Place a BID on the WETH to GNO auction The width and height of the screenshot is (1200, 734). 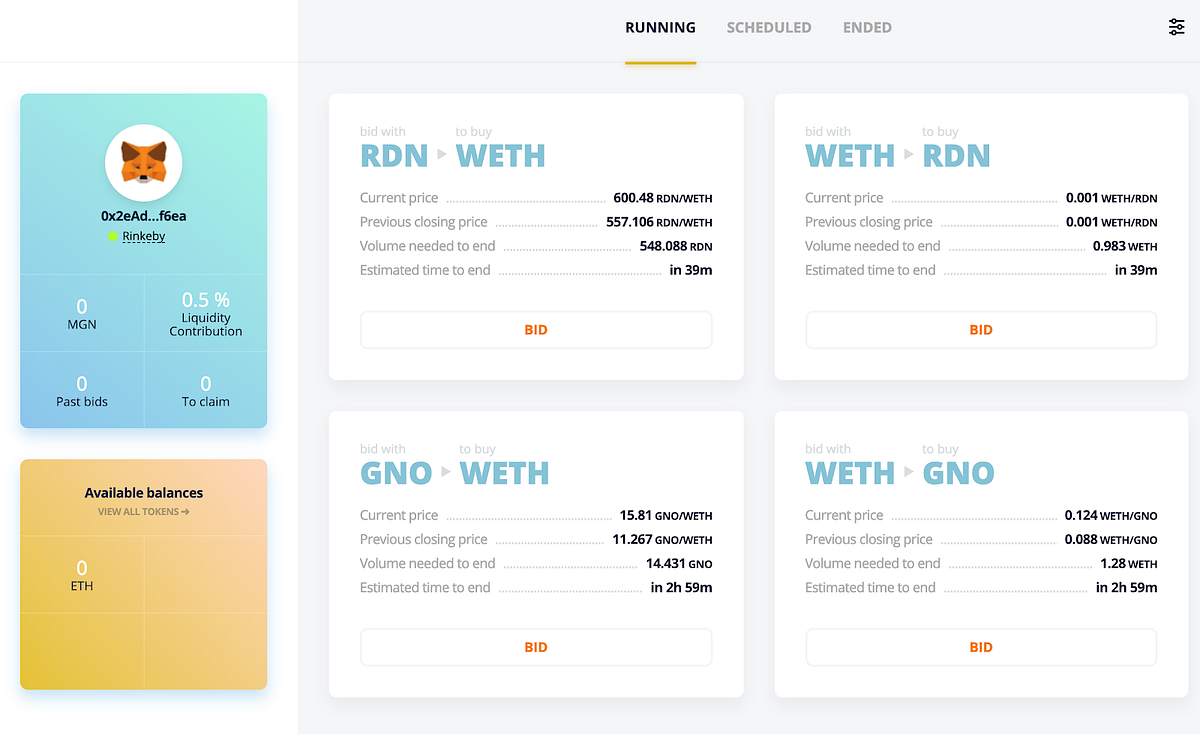coord(980,647)
